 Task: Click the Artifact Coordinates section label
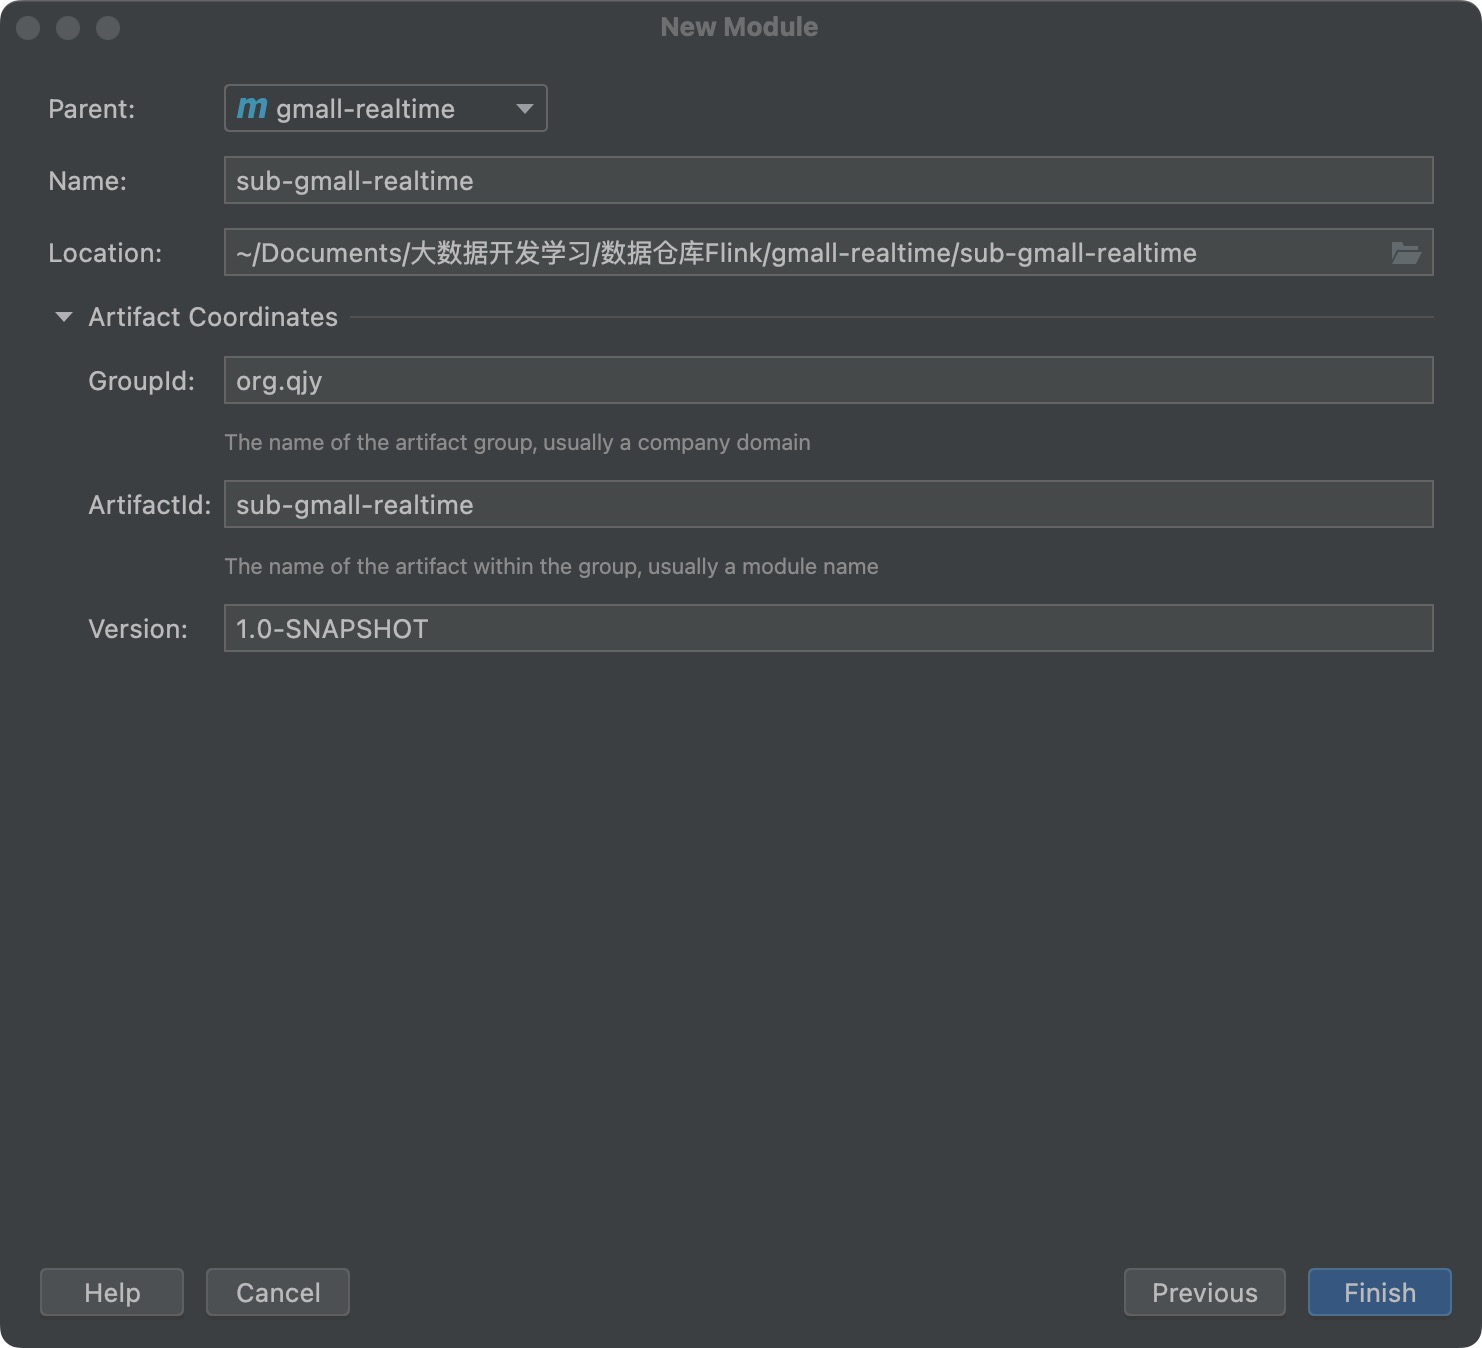(x=213, y=317)
